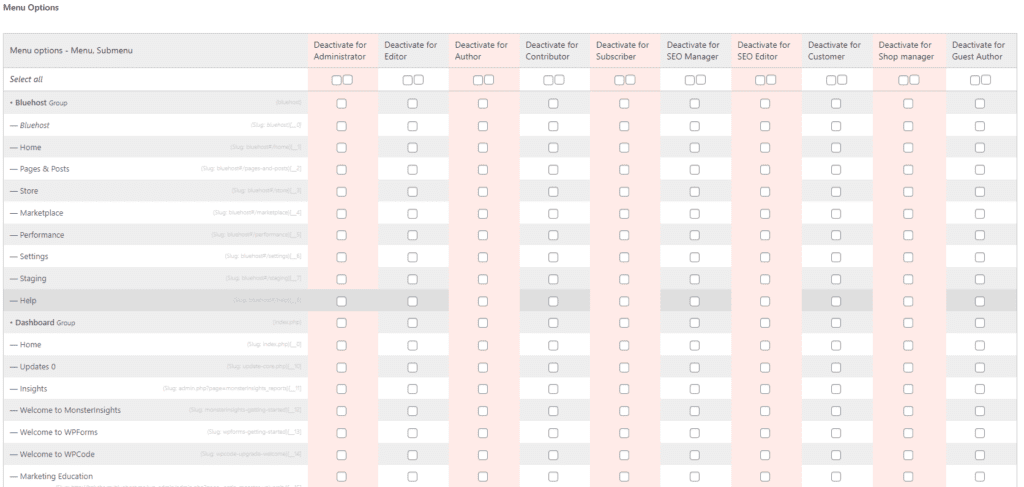Screen dimensions: 1024x487
Task: Tick Updates 0 row for Shop manager
Action: 908,367
